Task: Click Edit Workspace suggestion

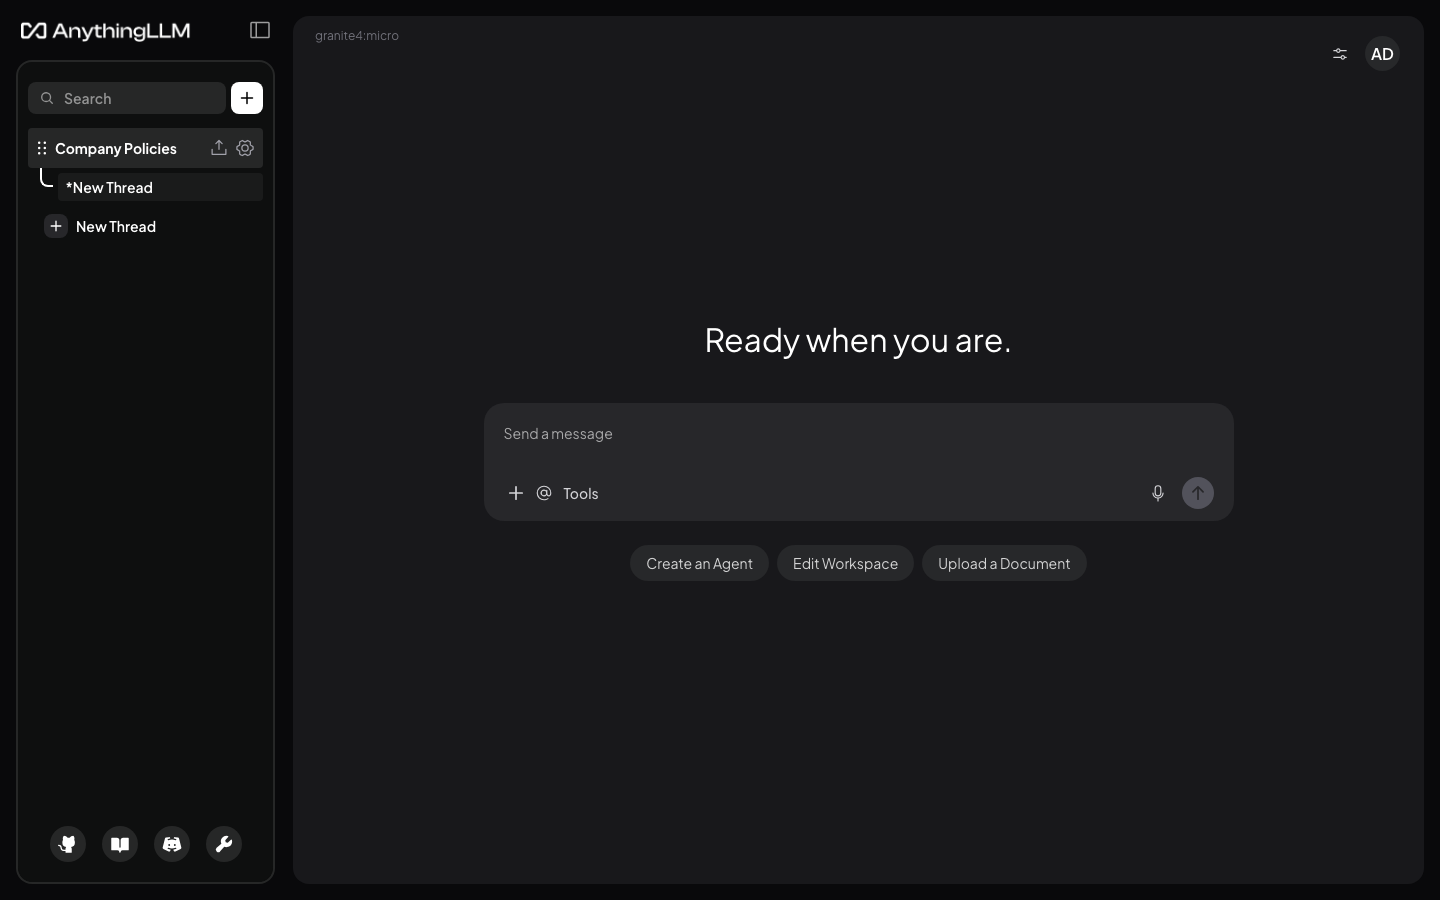Action: (845, 563)
